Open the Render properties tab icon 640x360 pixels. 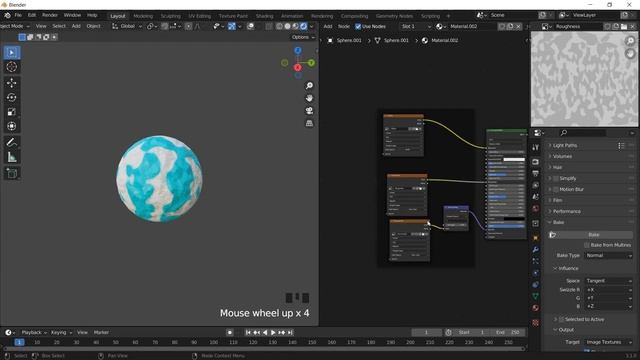click(536, 162)
